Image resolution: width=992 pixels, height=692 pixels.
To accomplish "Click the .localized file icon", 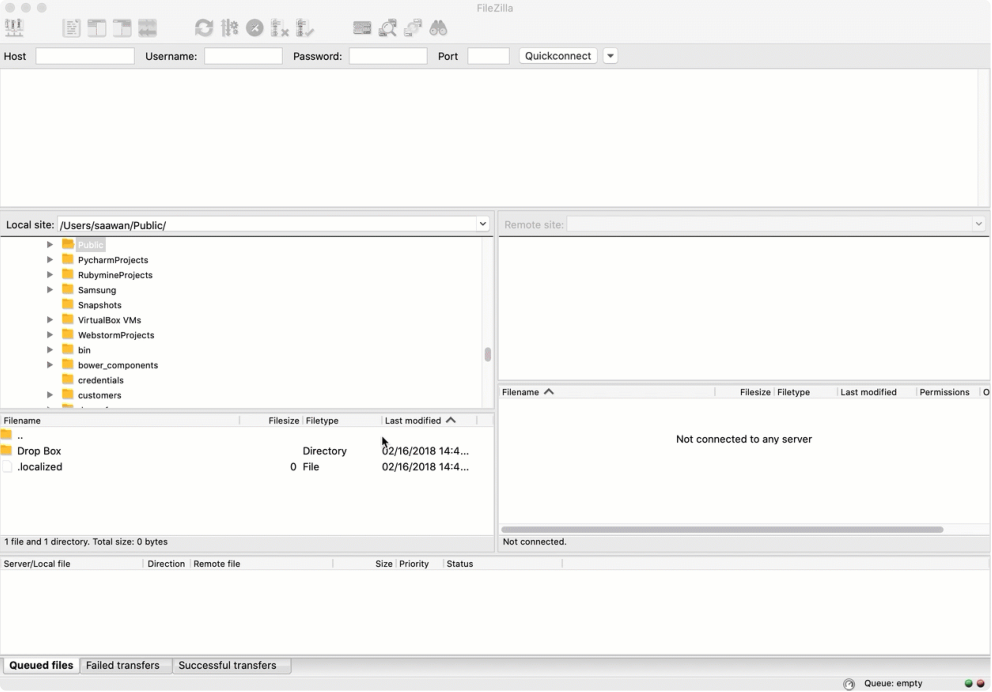I will [x=7, y=467].
